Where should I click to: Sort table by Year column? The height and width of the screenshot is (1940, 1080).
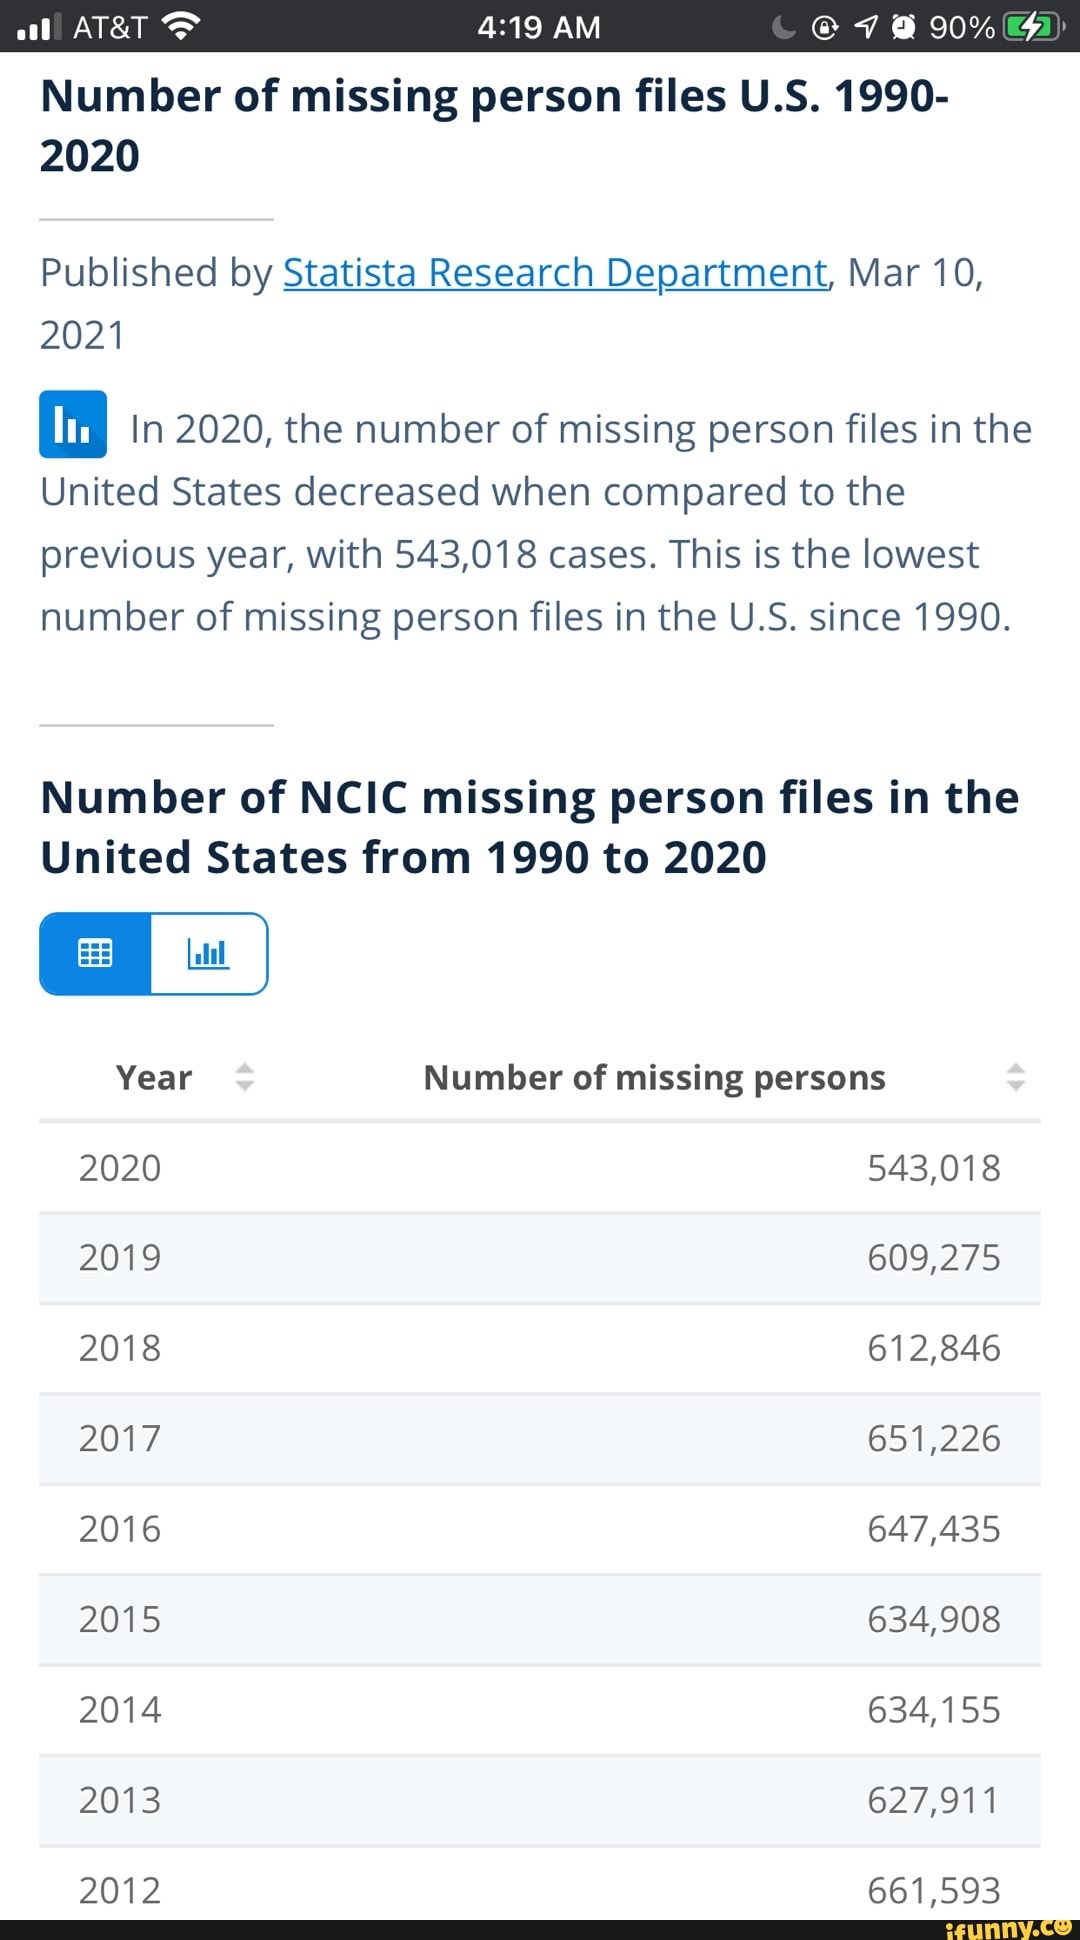pos(244,1077)
